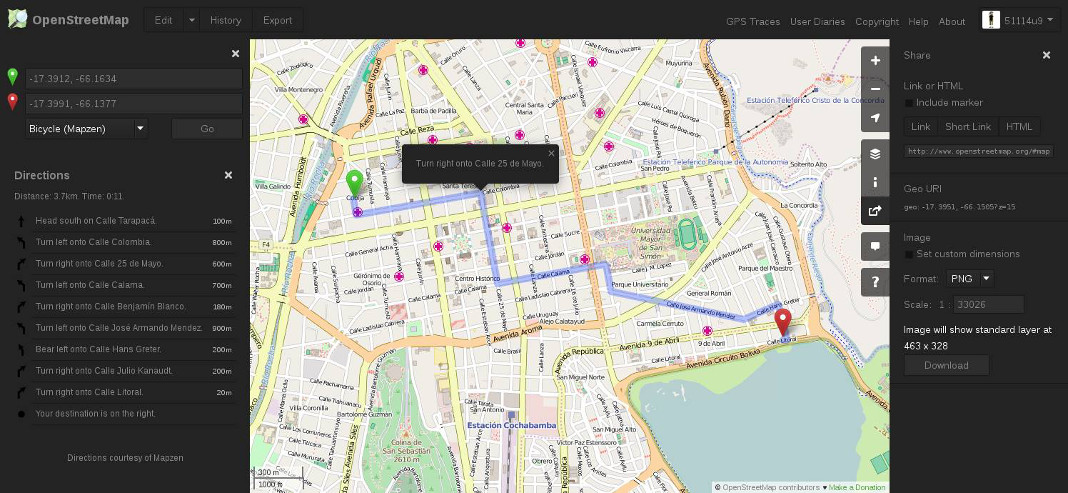Open the Query features question mark tool

point(875,282)
